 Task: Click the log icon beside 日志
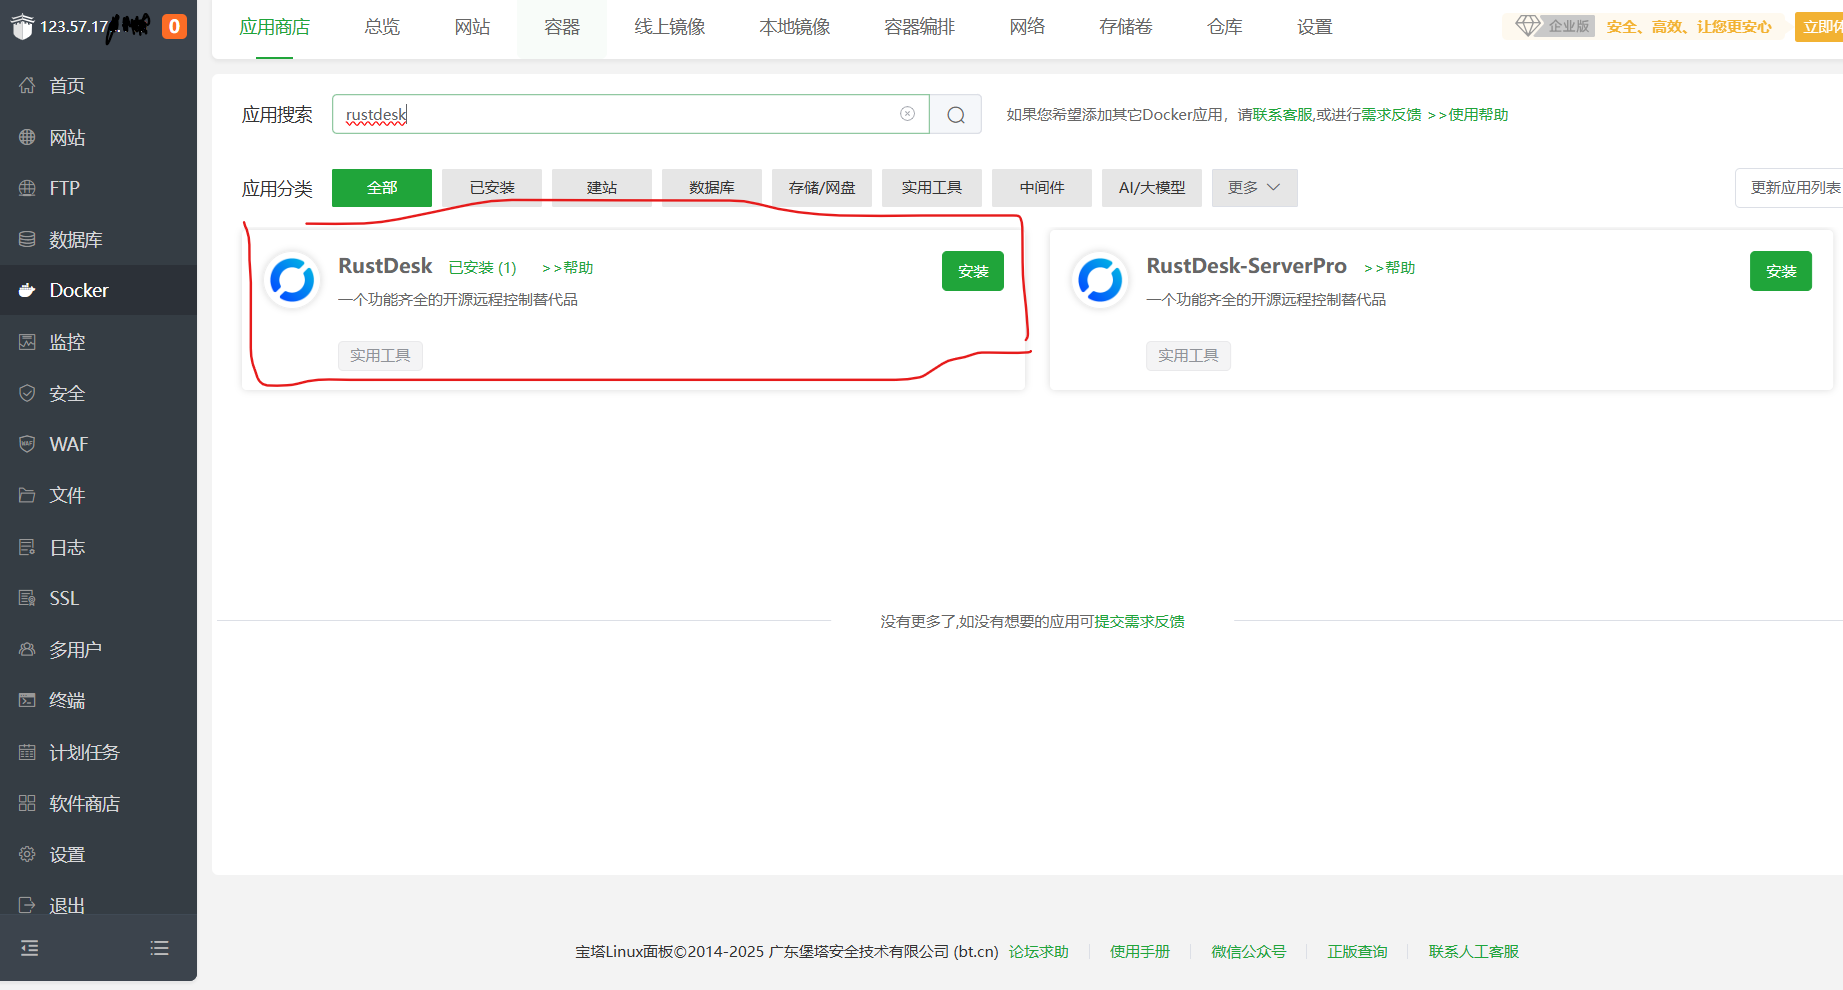(27, 547)
